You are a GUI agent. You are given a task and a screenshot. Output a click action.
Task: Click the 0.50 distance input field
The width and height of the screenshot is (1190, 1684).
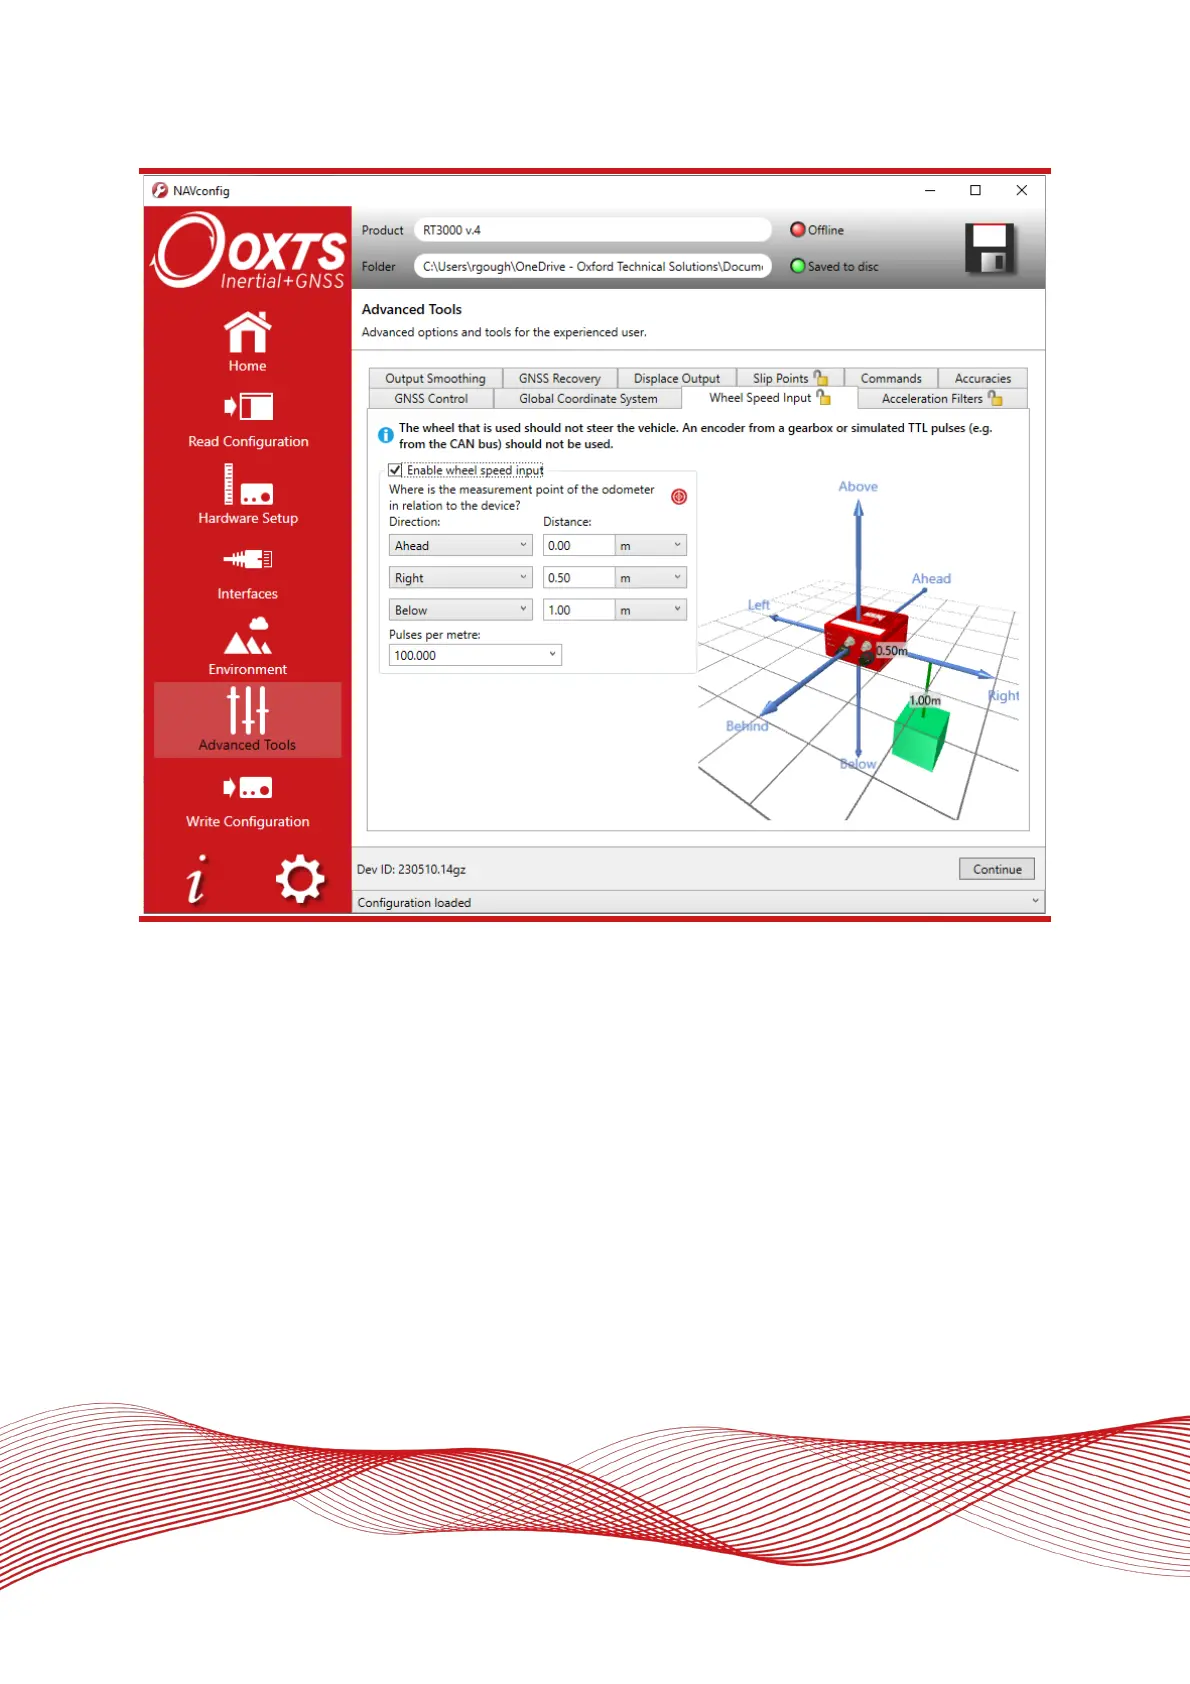pyautogui.click(x=579, y=578)
